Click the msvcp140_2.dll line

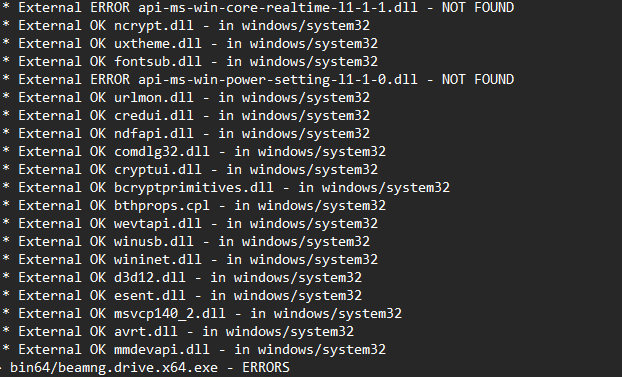click(x=202, y=314)
